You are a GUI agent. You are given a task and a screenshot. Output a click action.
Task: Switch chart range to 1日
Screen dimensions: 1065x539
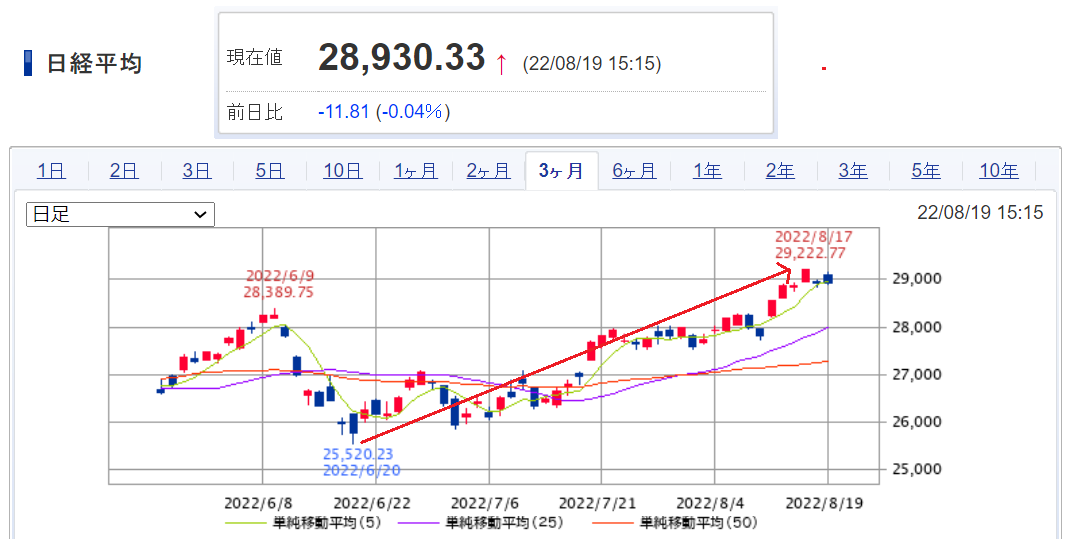52,170
